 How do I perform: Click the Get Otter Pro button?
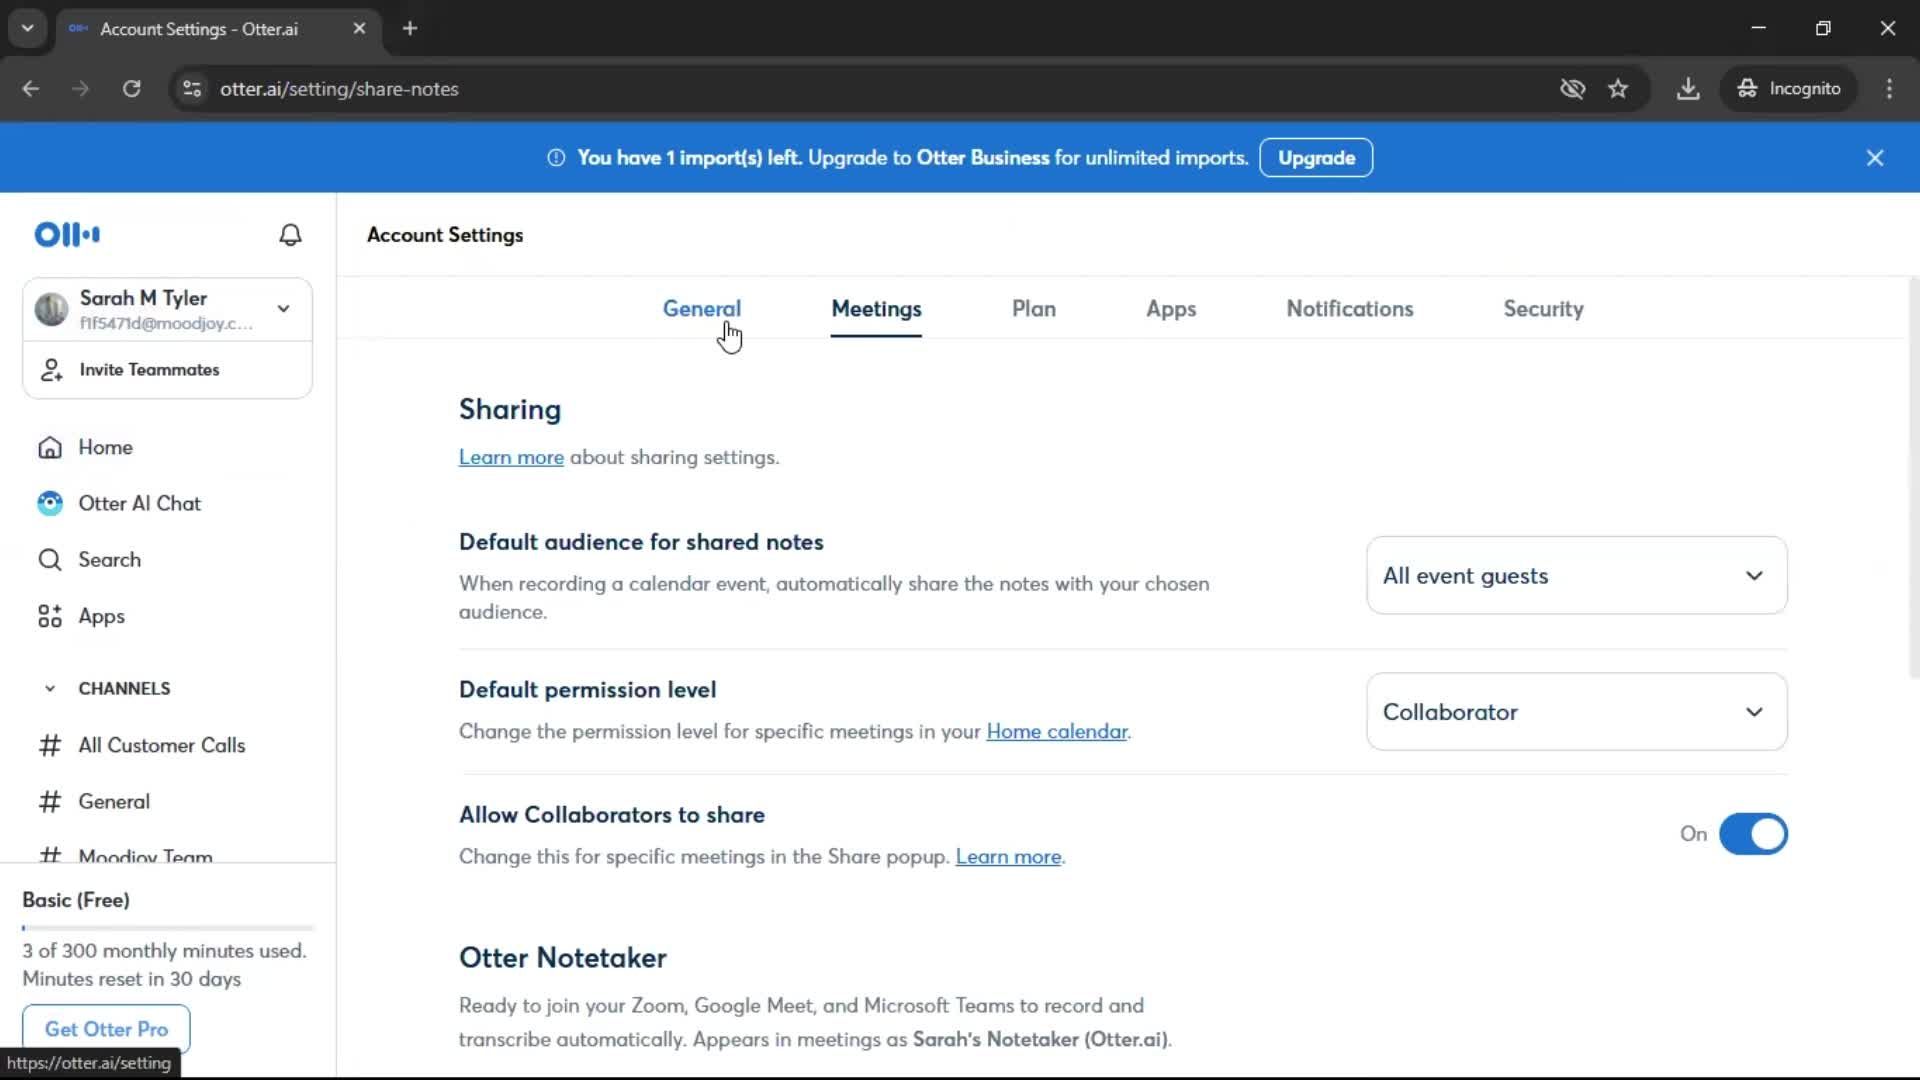tap(106, 1029)
